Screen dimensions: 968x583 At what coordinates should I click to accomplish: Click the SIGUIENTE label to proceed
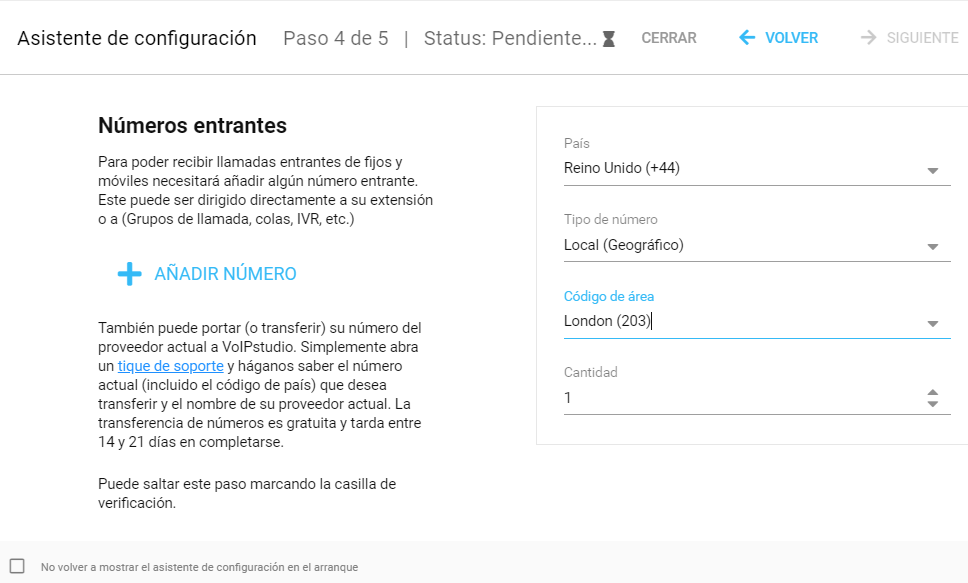coord(922,38)
